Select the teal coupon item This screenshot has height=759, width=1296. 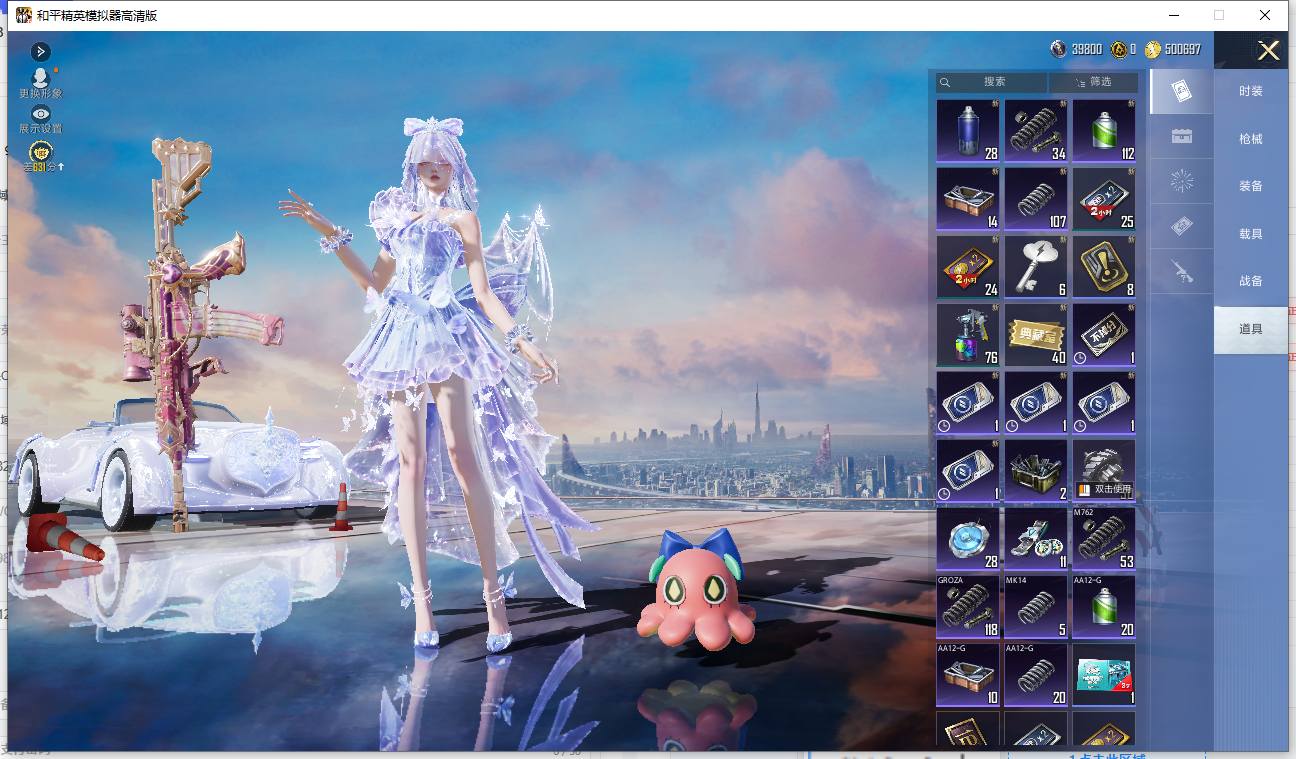[x=1104, y=675]
